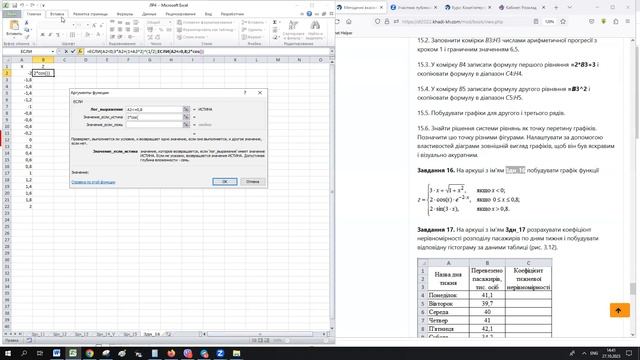The width and height of the screenshot is (640, 360).
Task: Click the Excel zoom slider in status bar
Action: tap(288, 340)
